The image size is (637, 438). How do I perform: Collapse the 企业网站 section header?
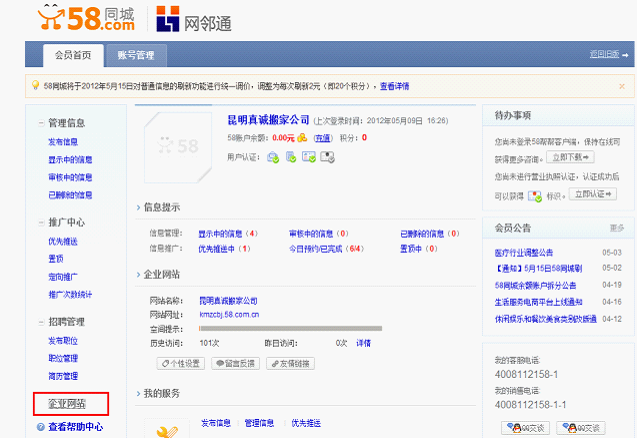138,274
